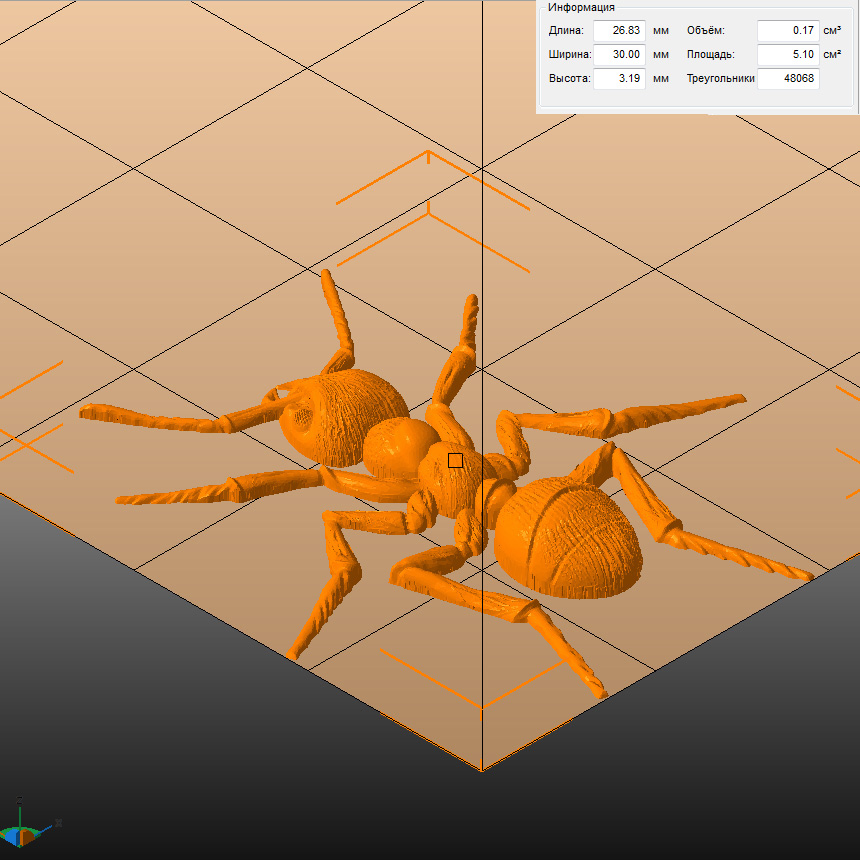Select the Объём volume field
The image size is (860, 860).
point(787,31)
